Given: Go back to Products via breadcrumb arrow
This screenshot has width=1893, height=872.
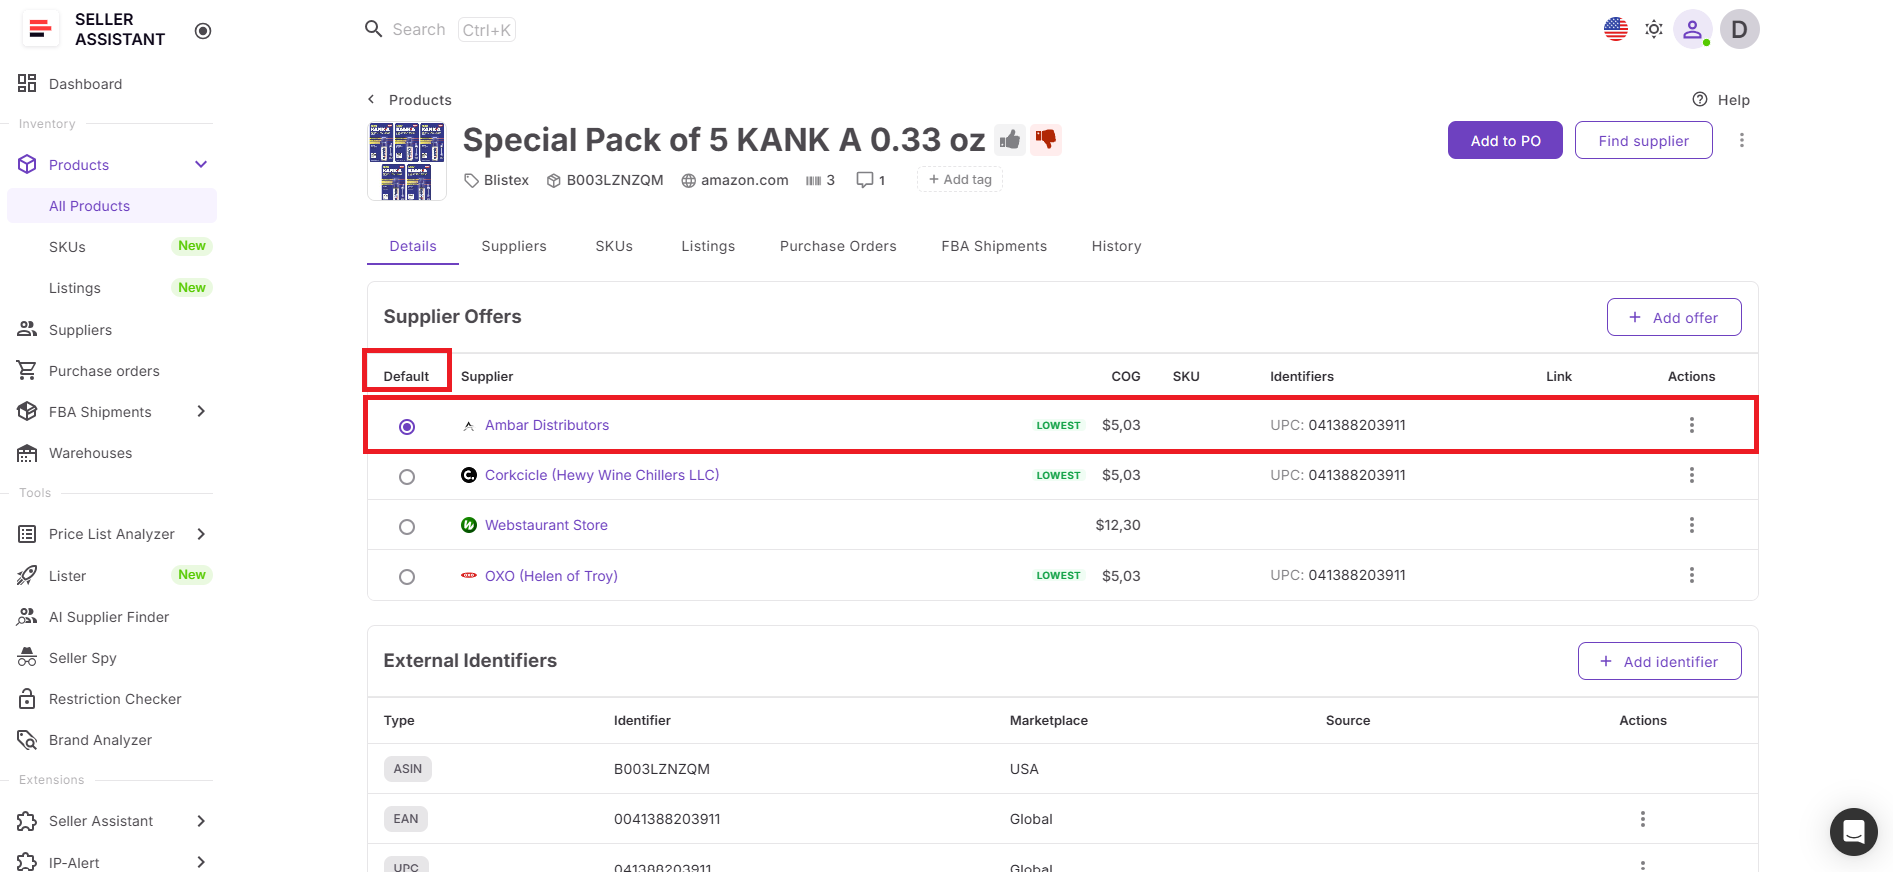Looking at the screenshot, I should (x=371, y=99).
